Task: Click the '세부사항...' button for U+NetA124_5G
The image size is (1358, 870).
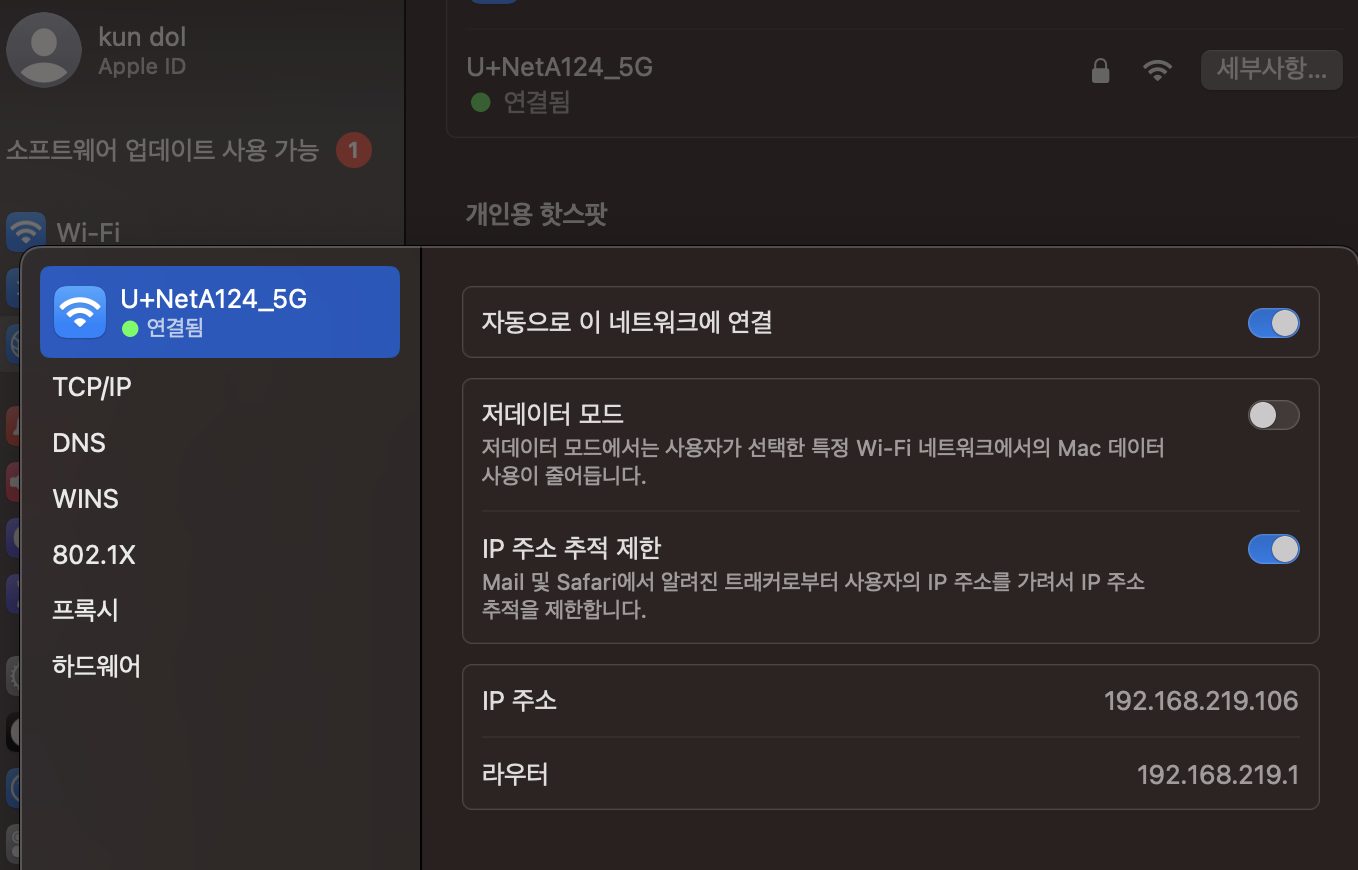Action: tap(1271, 69)
